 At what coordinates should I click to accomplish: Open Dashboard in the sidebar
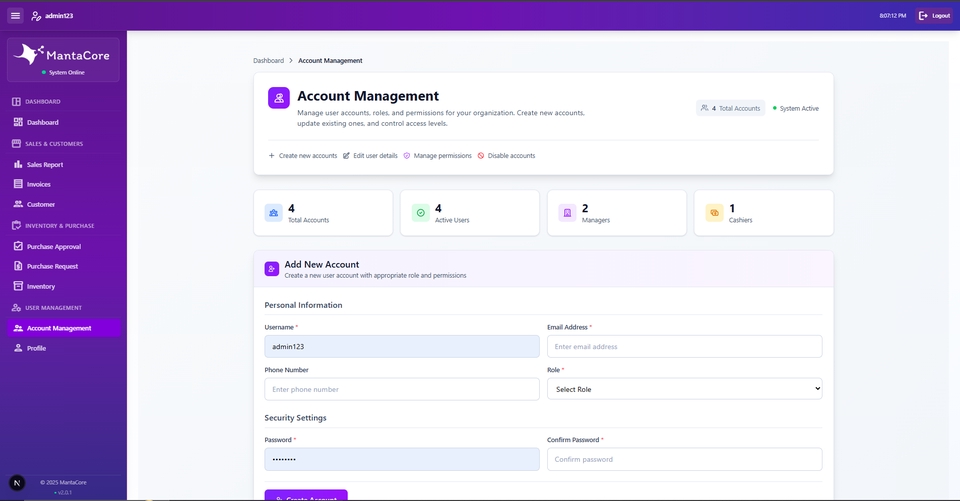[x=64, y=122]
